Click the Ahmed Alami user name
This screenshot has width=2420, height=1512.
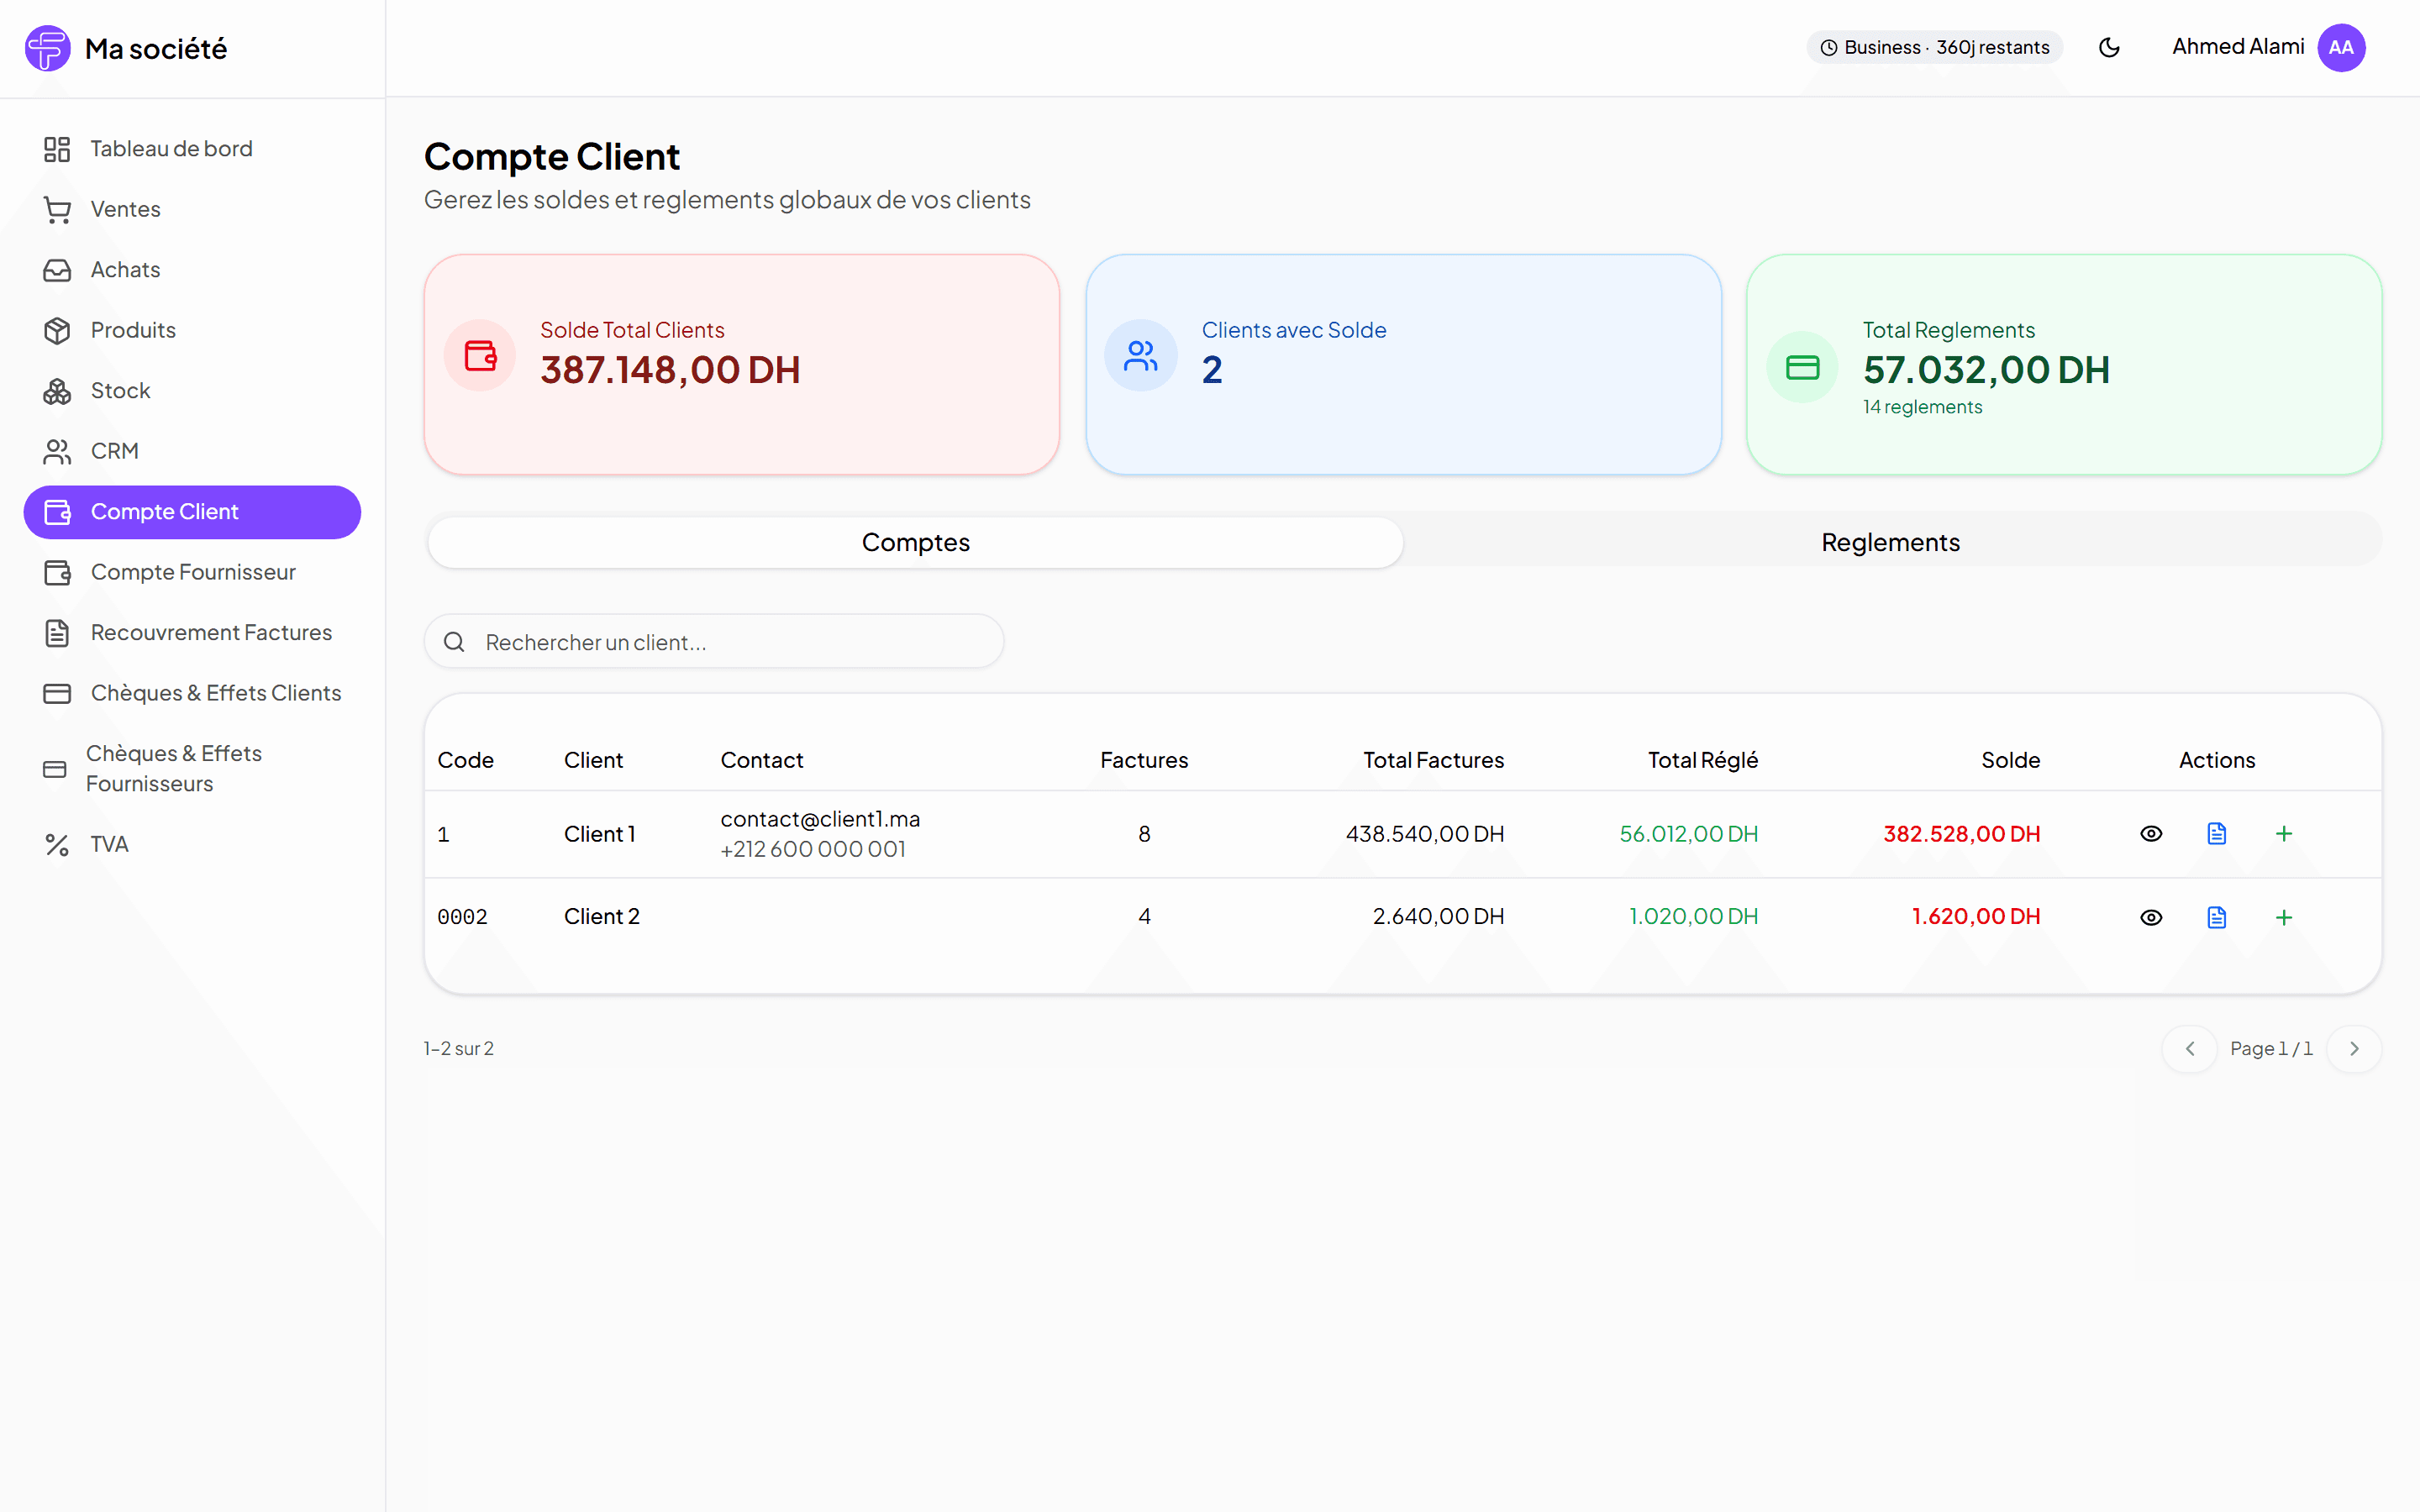pos(2238,47)
